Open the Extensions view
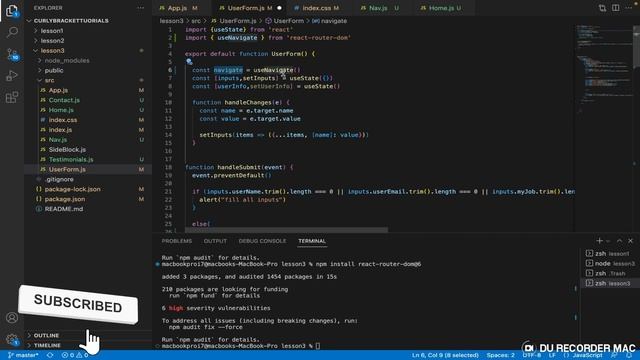This screenshot has width=640, height=360. pos(12,97)
